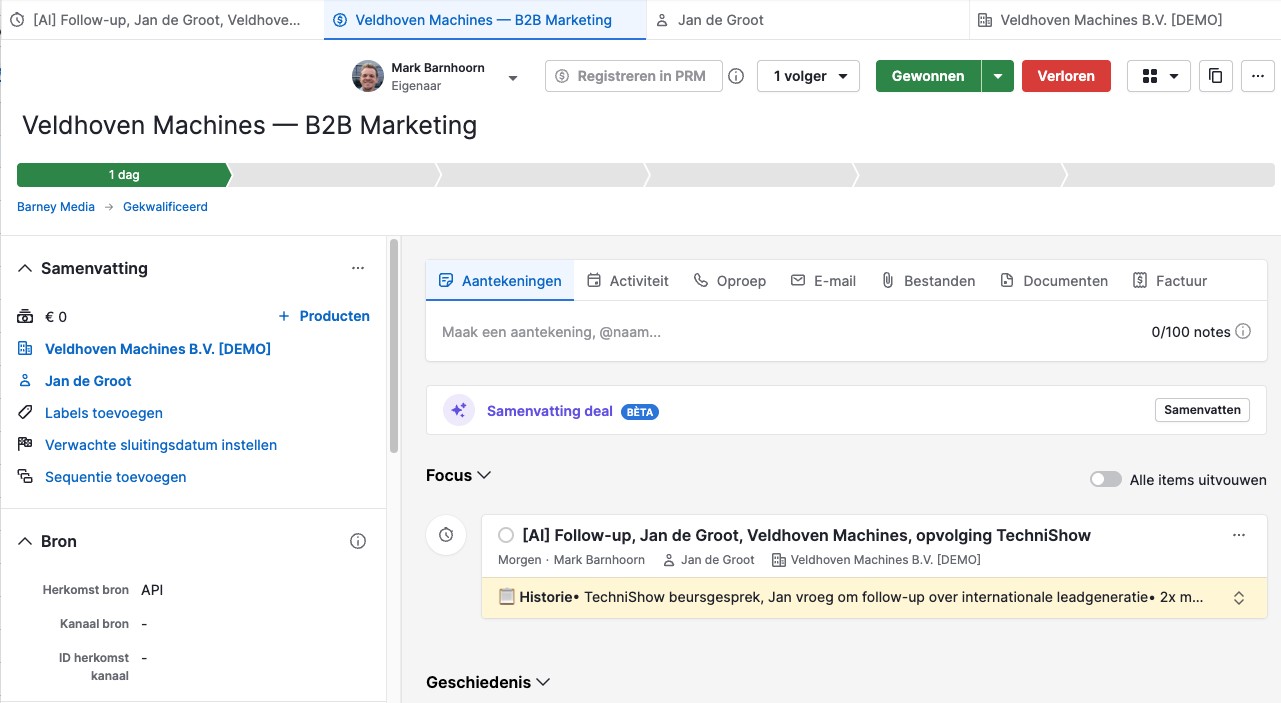Open the Veldhoven Machines B.V. [DEMO] link
Screen dimensions: 1281x703
pos(157,349)
